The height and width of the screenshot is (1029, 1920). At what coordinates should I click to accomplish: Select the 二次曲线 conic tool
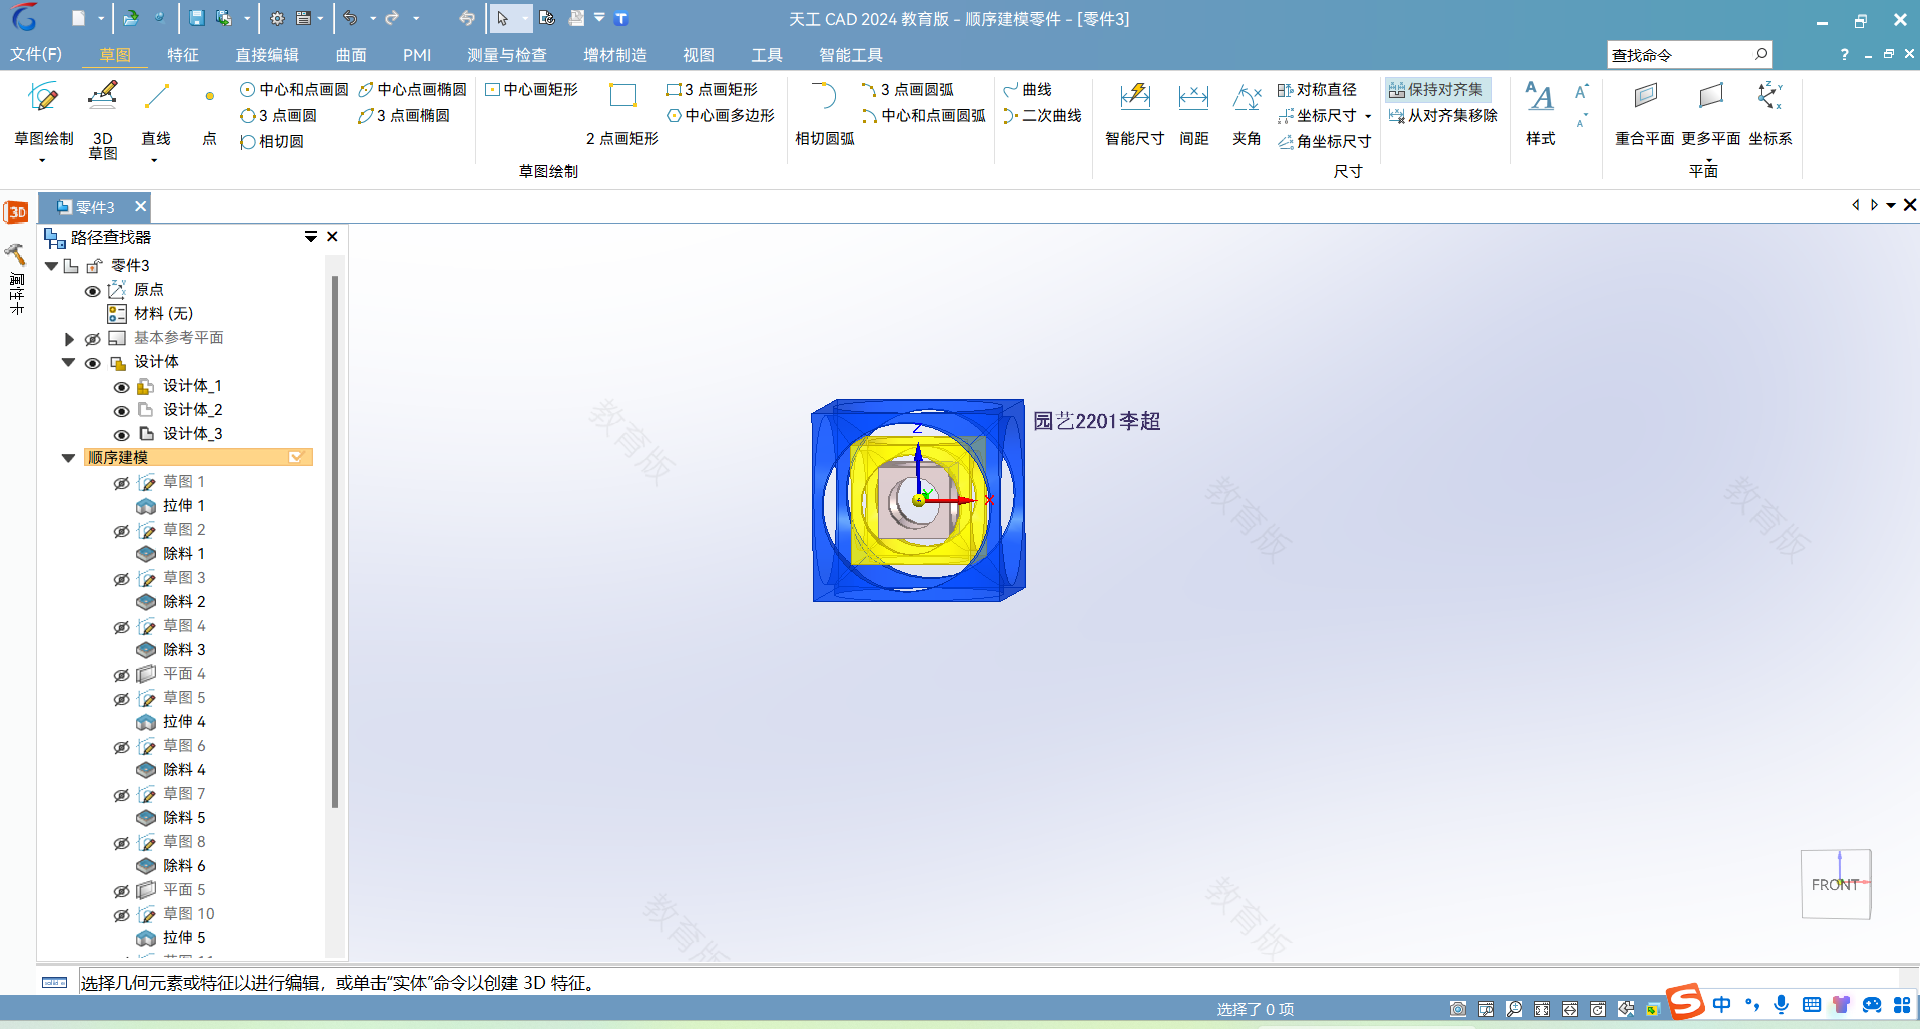(x=1043, y=116)
